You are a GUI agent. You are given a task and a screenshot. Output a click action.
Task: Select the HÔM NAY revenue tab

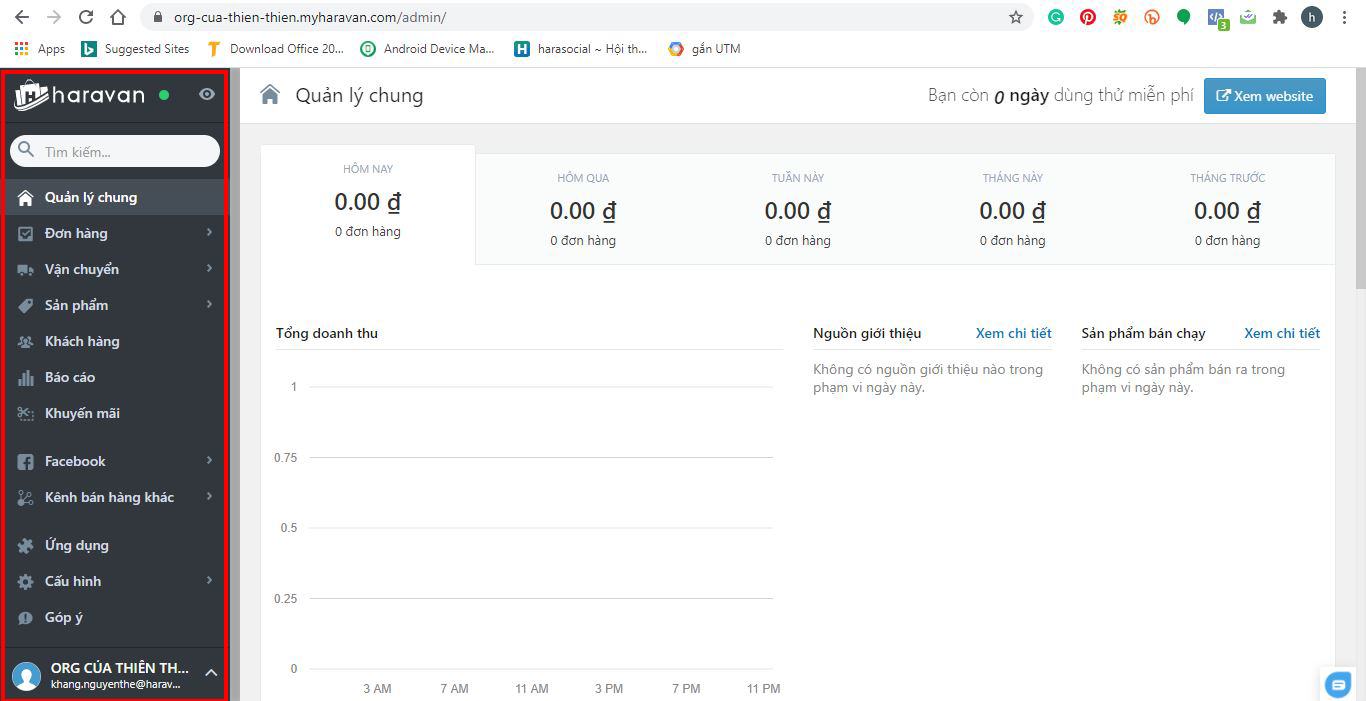click(x=368, y=204)
